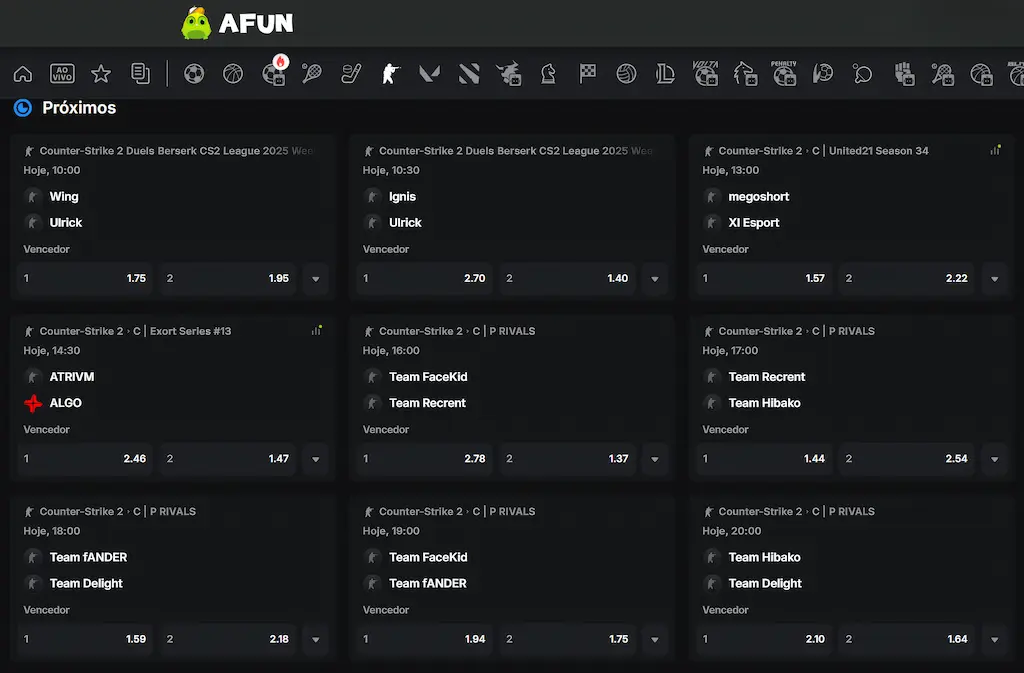
Task: Select the basketball sport icon
Action: 233,74
